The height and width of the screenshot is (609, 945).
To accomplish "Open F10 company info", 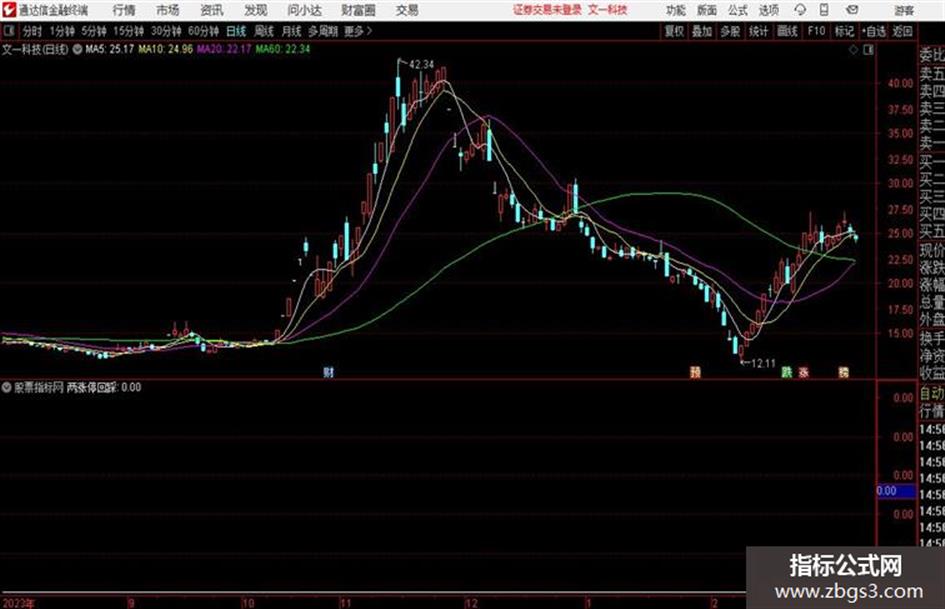I will (816, 31).
